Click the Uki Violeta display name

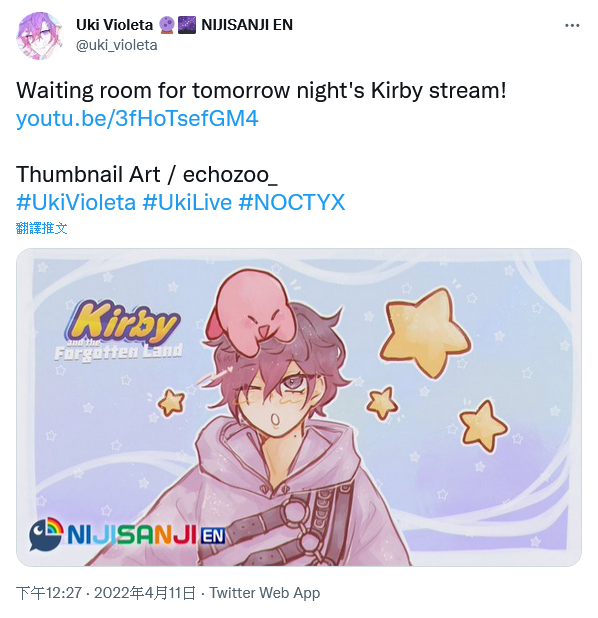(114, 25)
